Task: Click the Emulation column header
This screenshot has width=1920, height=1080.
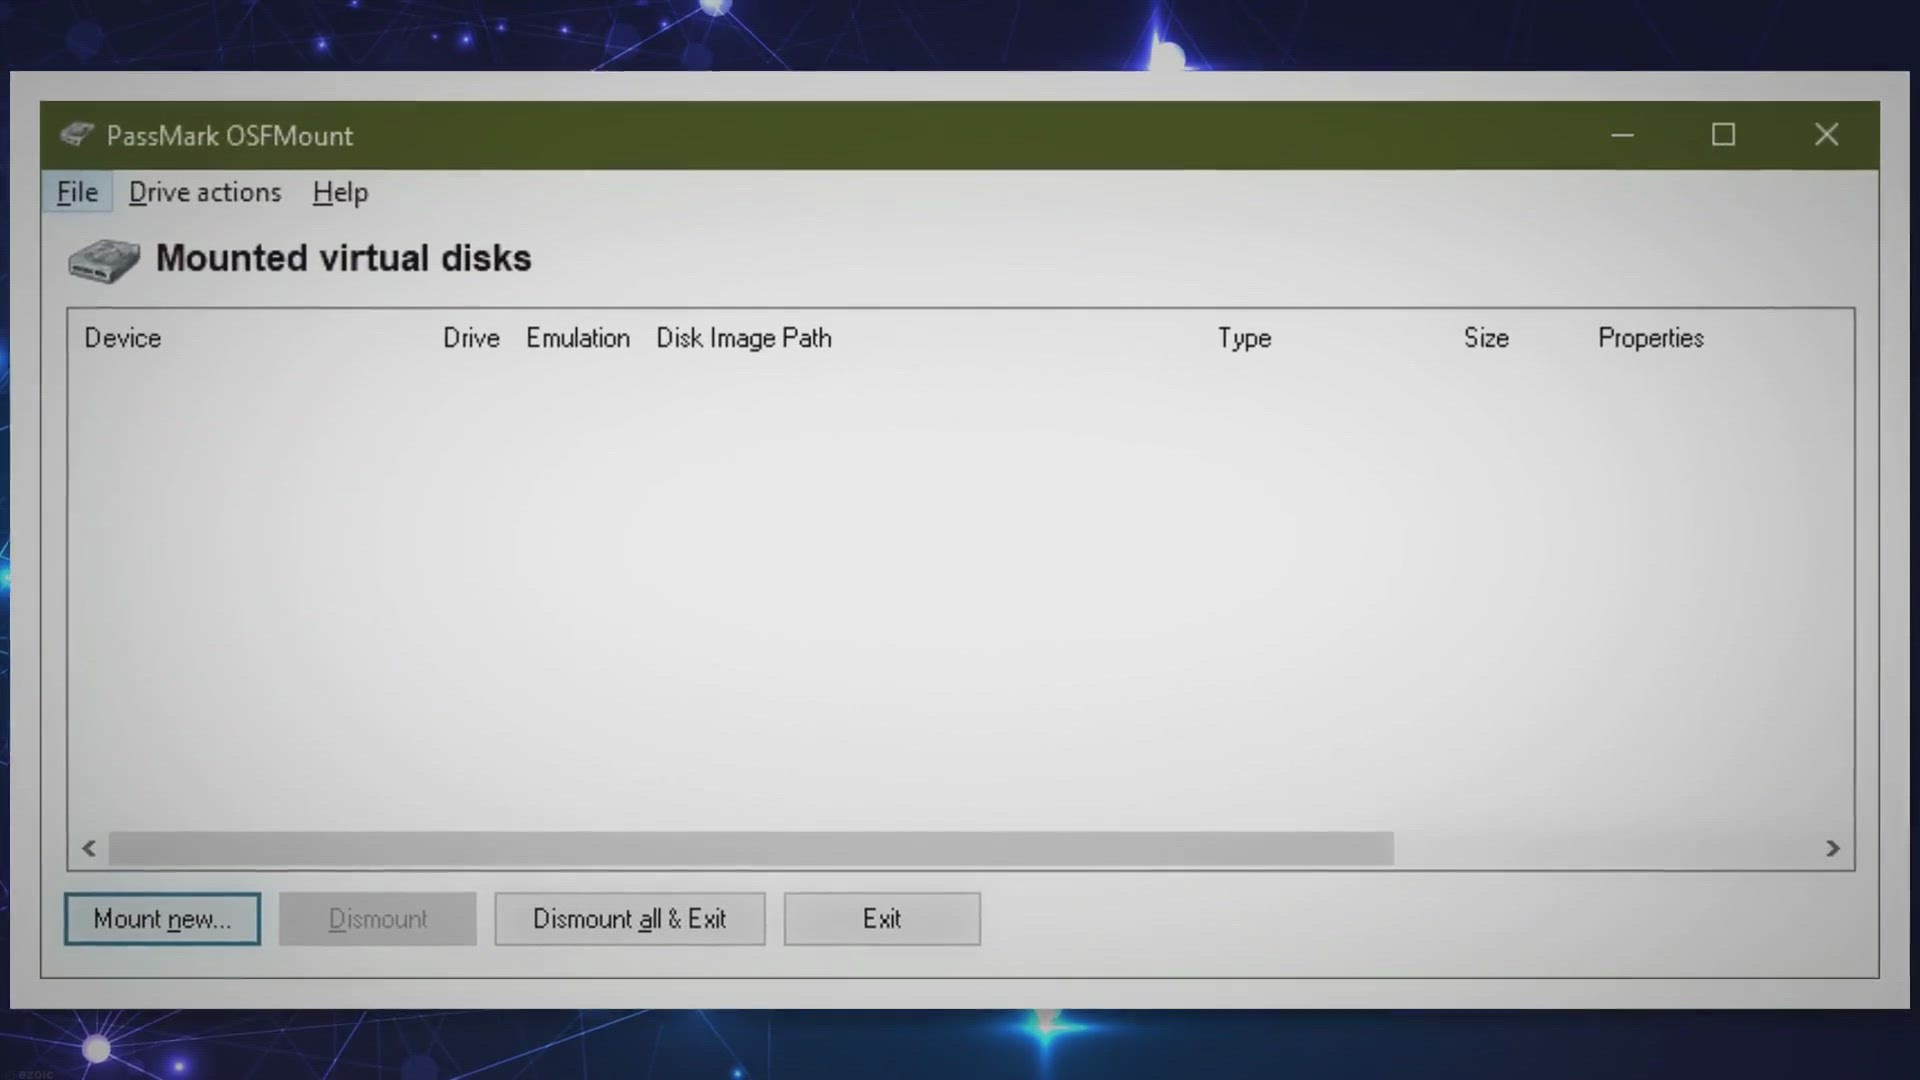Action: (x=578, y=338)
